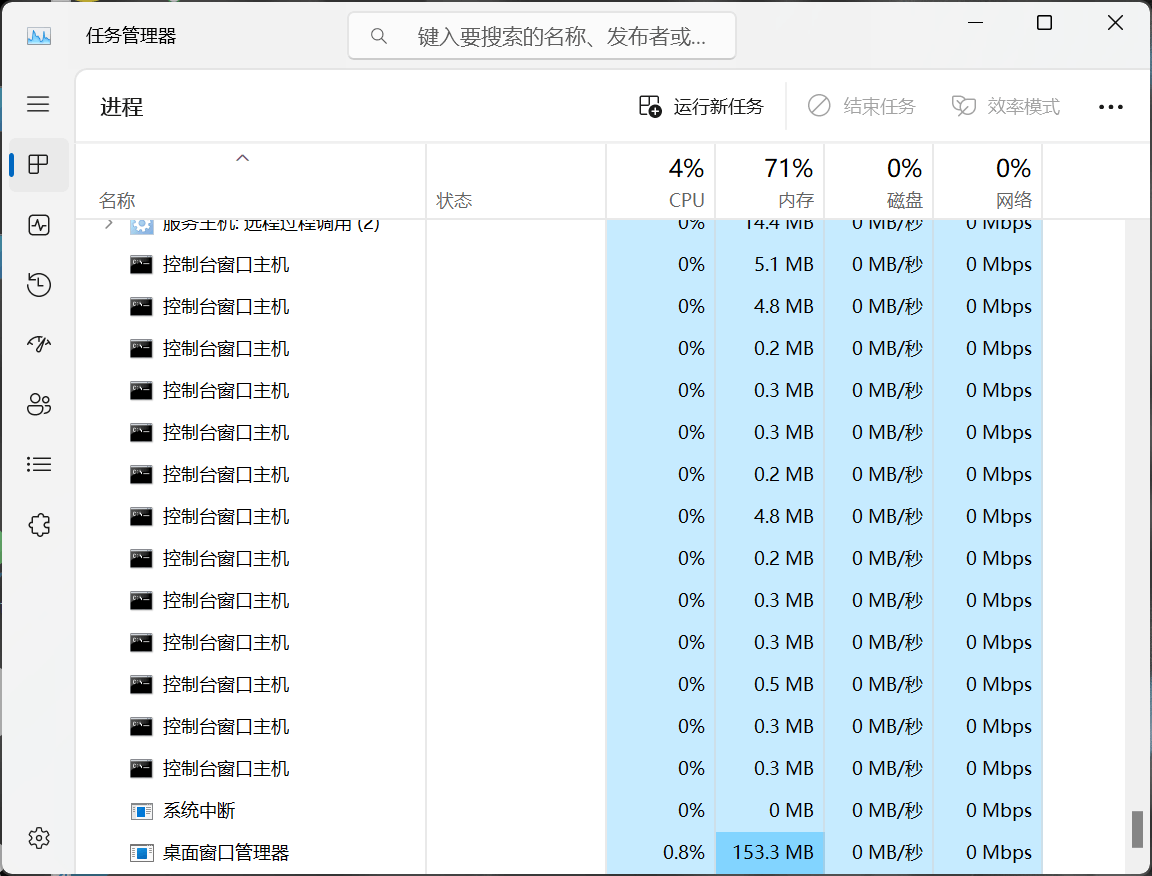Click the 5.1 MB memory value
This screenshot has width=1152, height=876.
point(783,265)
